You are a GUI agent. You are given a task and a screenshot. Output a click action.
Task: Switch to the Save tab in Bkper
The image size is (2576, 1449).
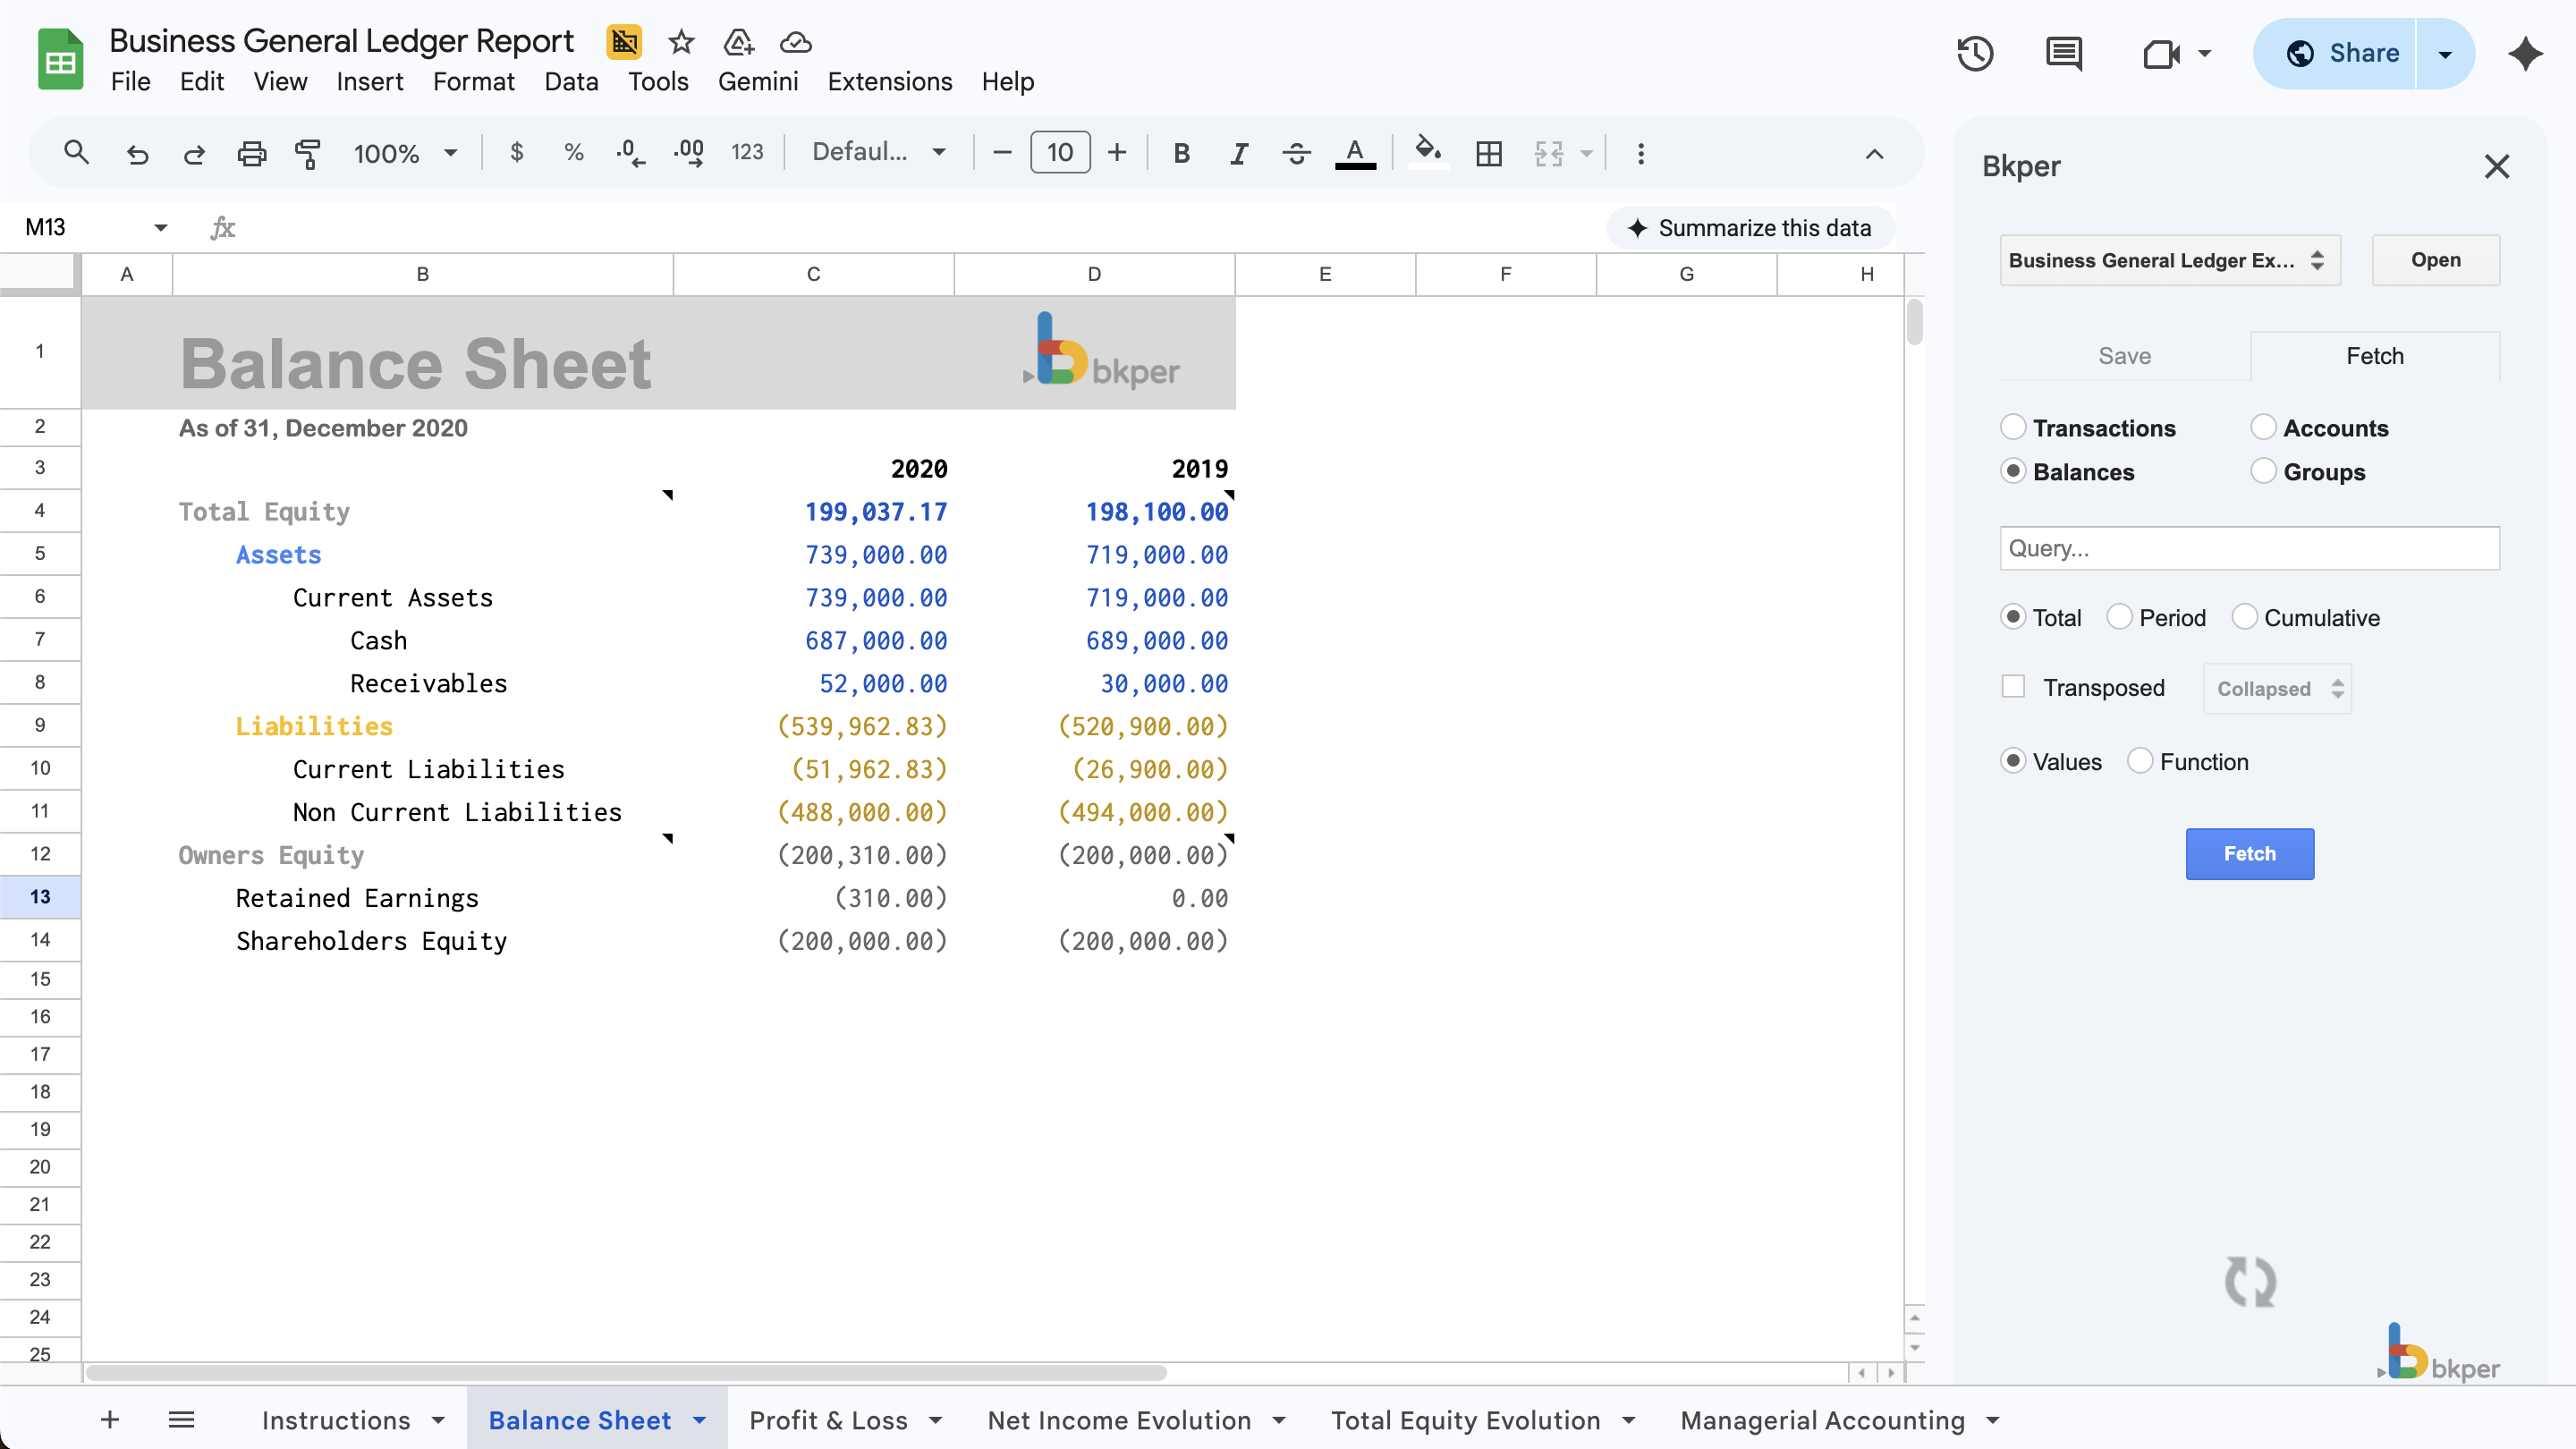2124,356
